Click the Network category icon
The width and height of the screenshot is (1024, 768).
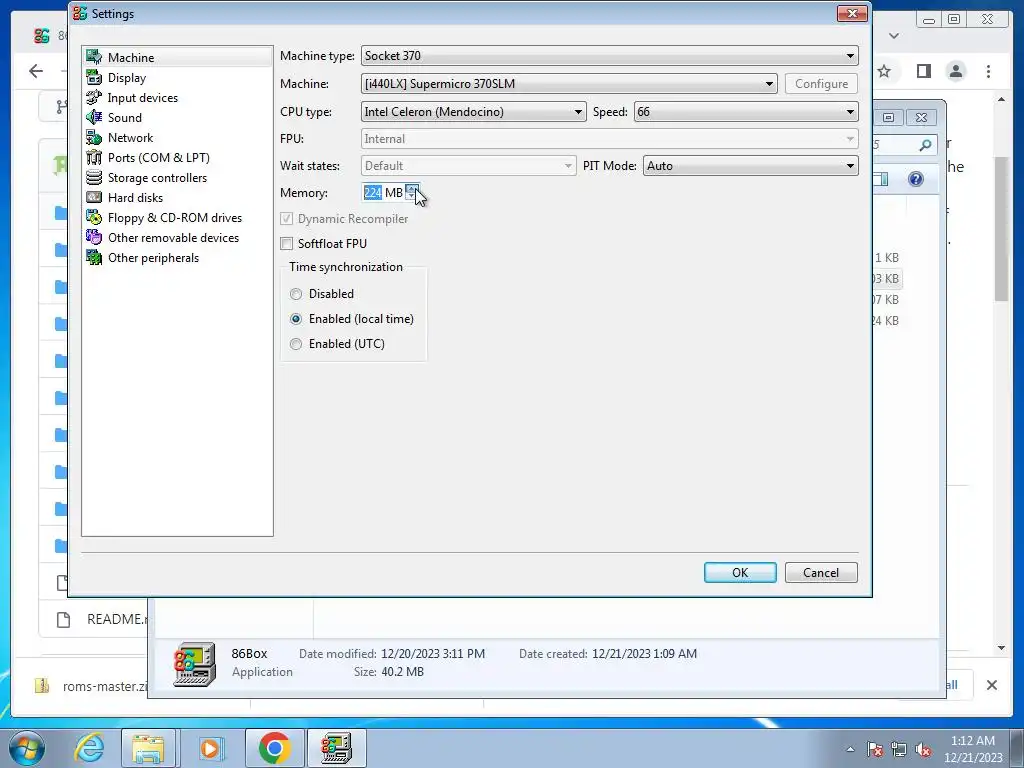[94, 138]
